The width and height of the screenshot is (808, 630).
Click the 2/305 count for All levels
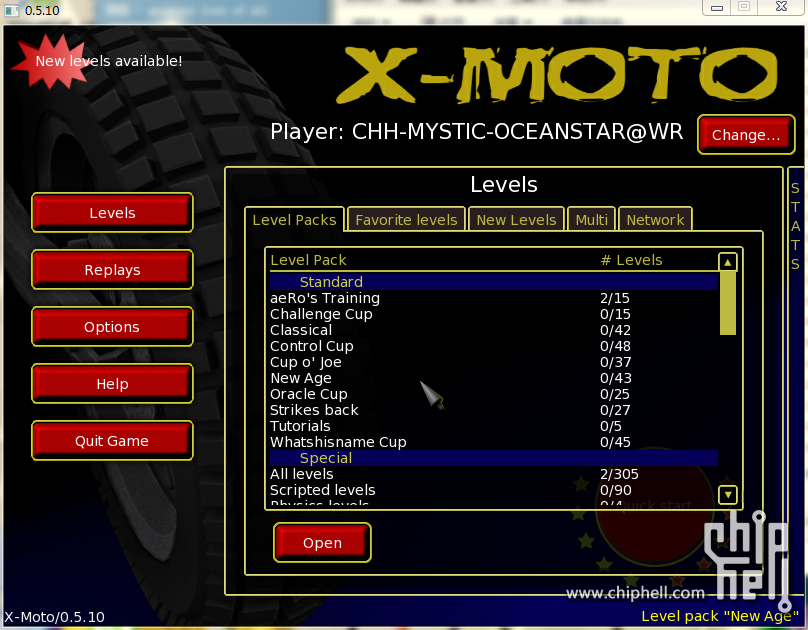(619, 474)
